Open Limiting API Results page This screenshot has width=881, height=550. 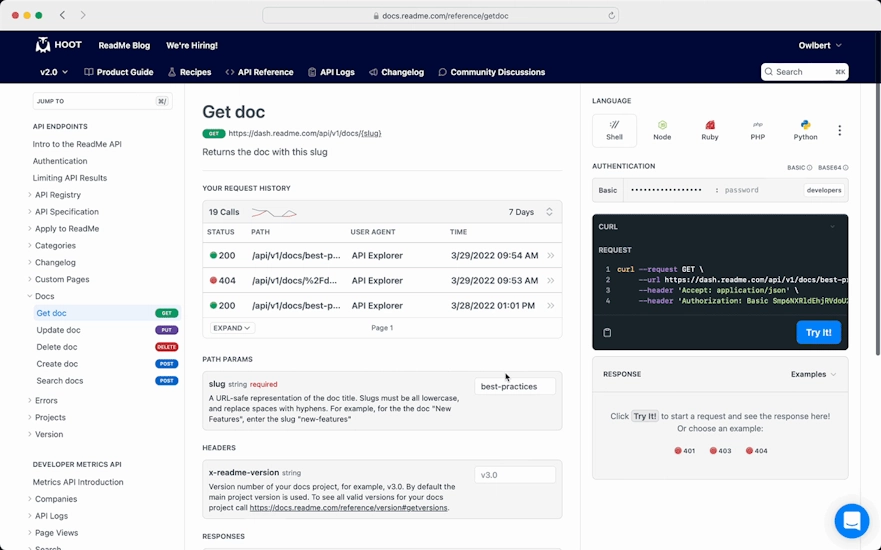(70, 178)
